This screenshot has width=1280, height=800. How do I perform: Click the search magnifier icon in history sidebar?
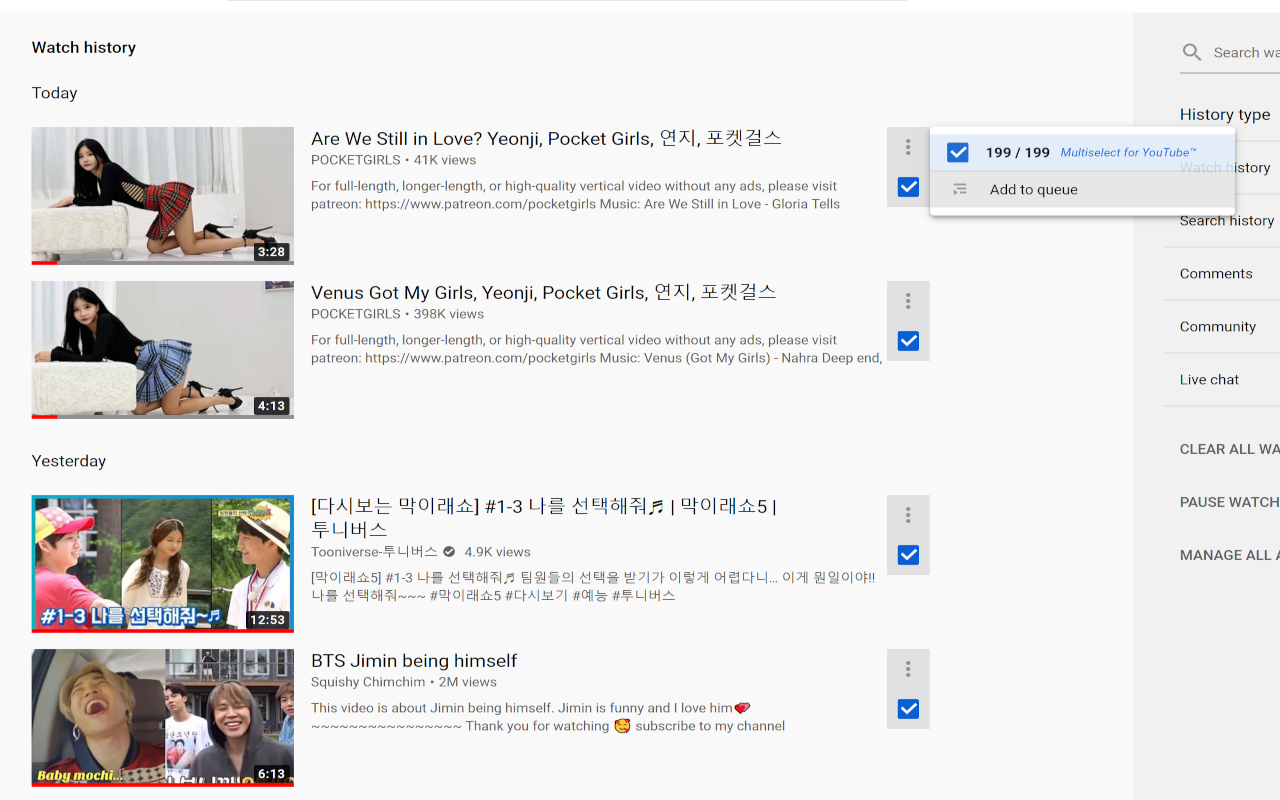1192,53
